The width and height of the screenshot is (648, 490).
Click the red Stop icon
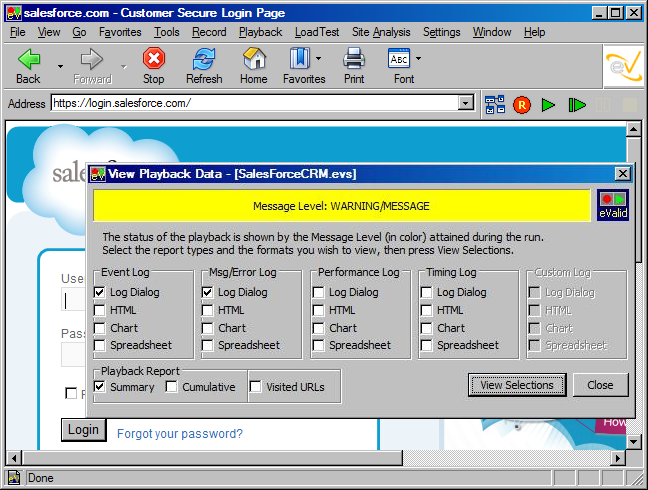[x=154, y=58]
